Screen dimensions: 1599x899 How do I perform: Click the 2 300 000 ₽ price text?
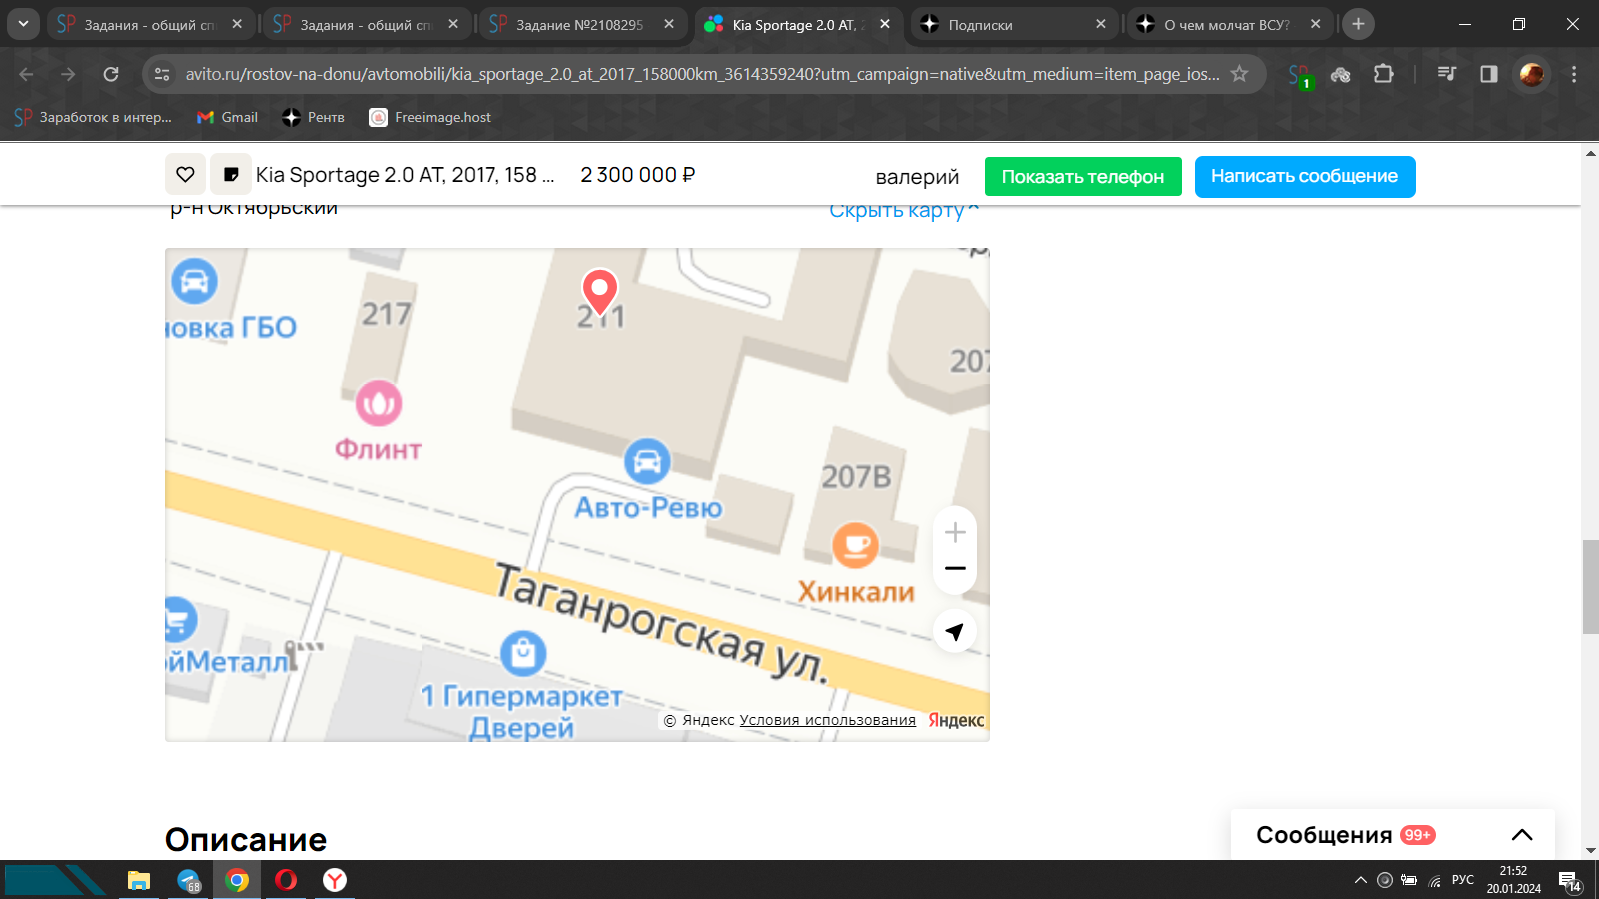pyautogui.click(x=638, y=175)
